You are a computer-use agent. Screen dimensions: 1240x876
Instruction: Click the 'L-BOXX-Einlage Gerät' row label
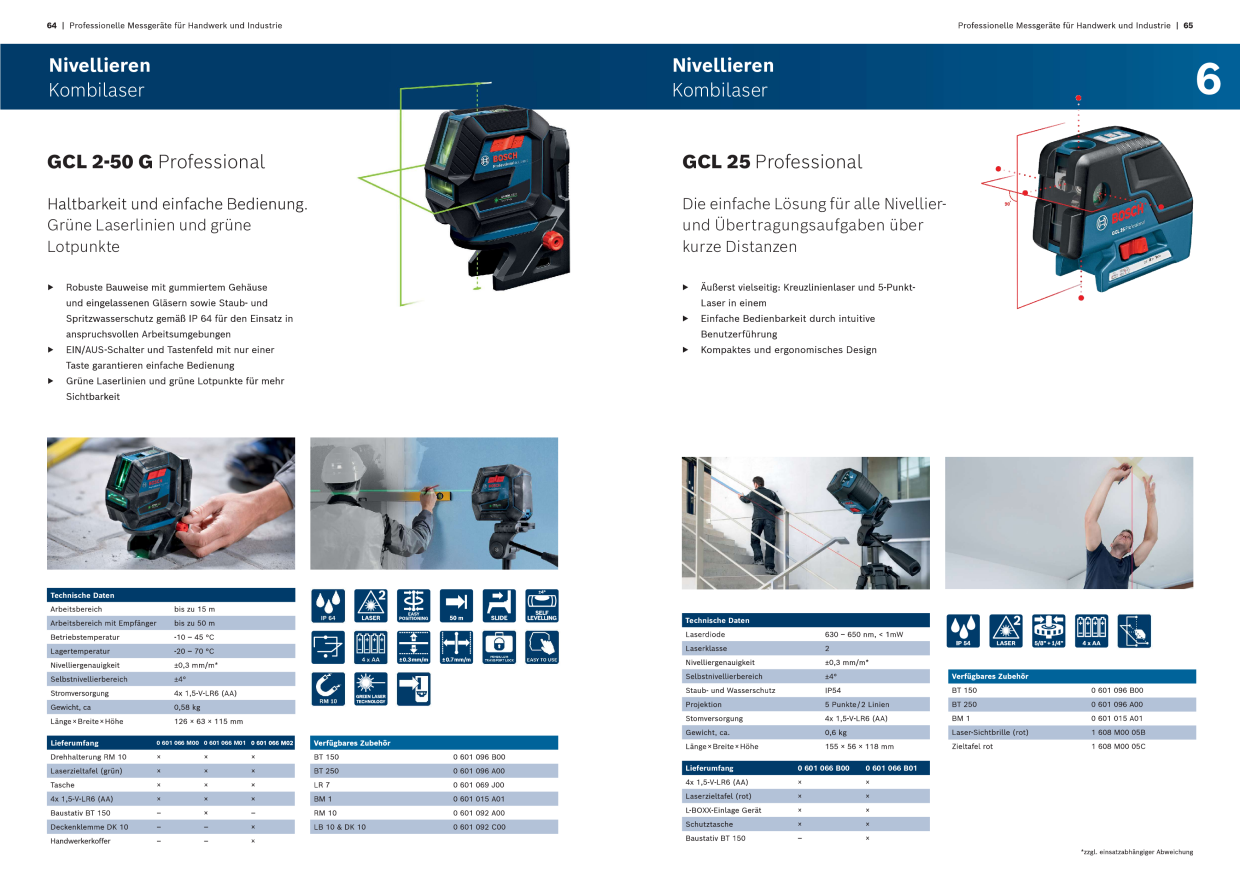(723, 810)
